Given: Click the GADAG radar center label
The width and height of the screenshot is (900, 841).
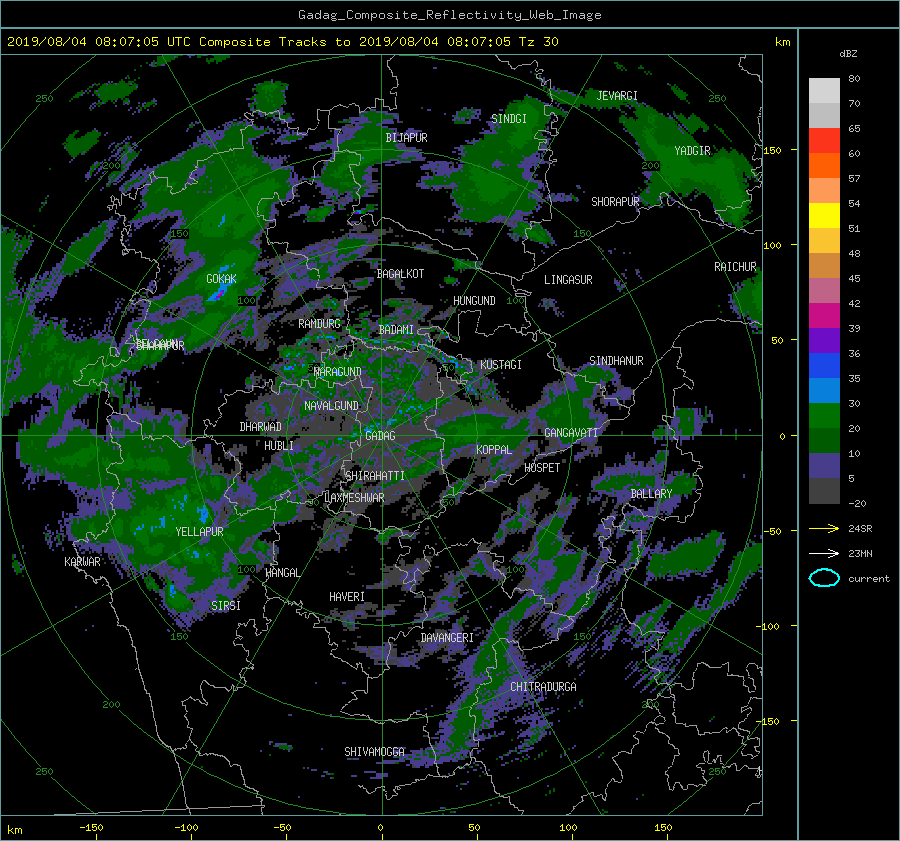Looking at the screenshot, I should (380, 436).
